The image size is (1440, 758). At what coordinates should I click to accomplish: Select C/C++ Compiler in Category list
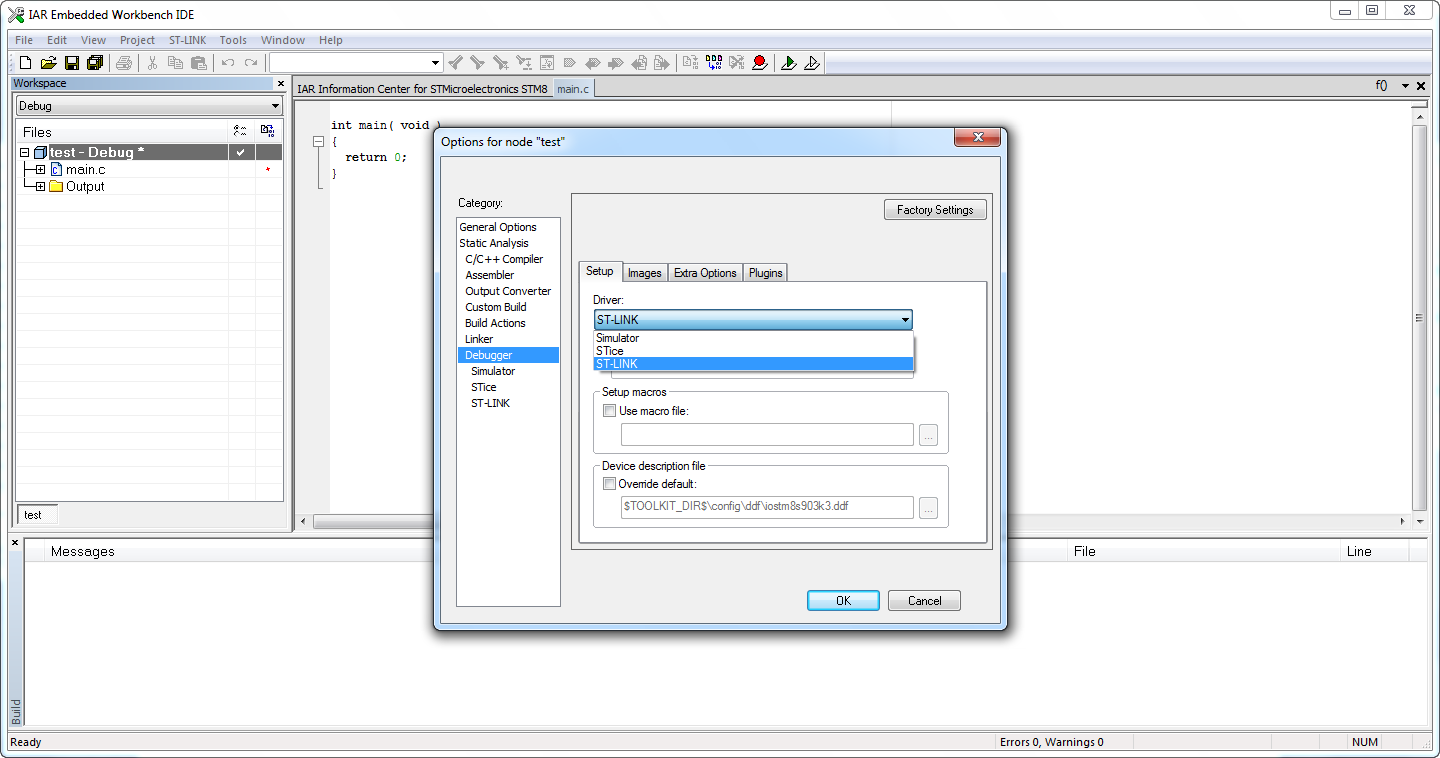(x=504, y=259)
